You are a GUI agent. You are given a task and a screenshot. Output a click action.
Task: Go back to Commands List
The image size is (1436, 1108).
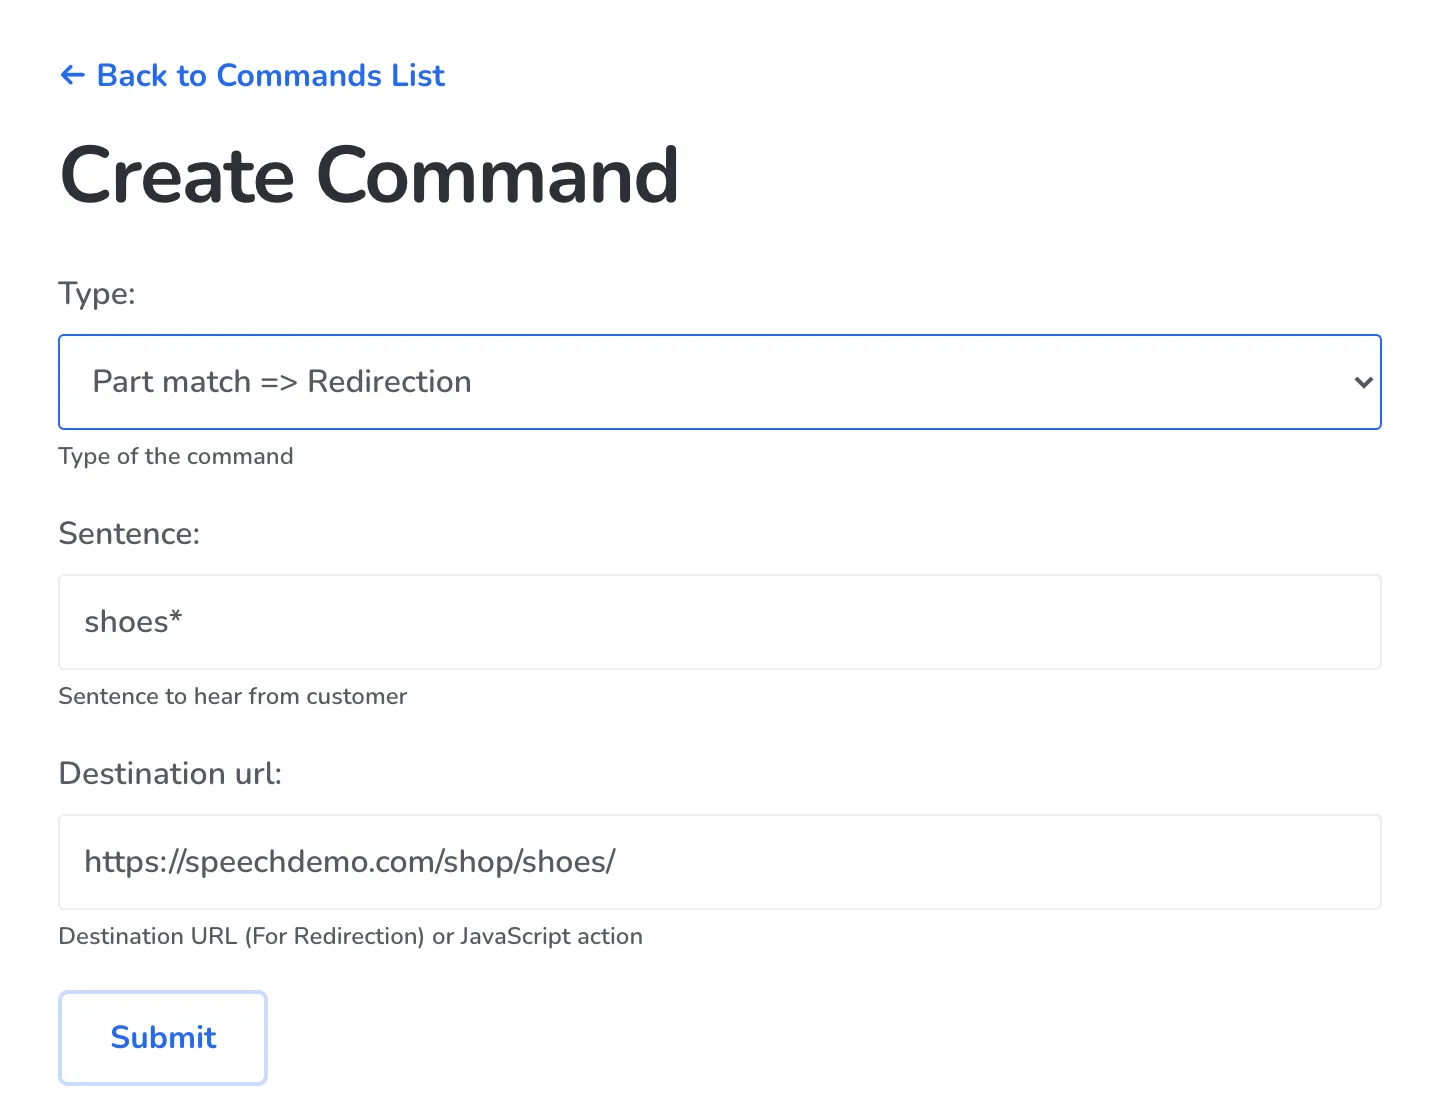click(x=252, y=75)
